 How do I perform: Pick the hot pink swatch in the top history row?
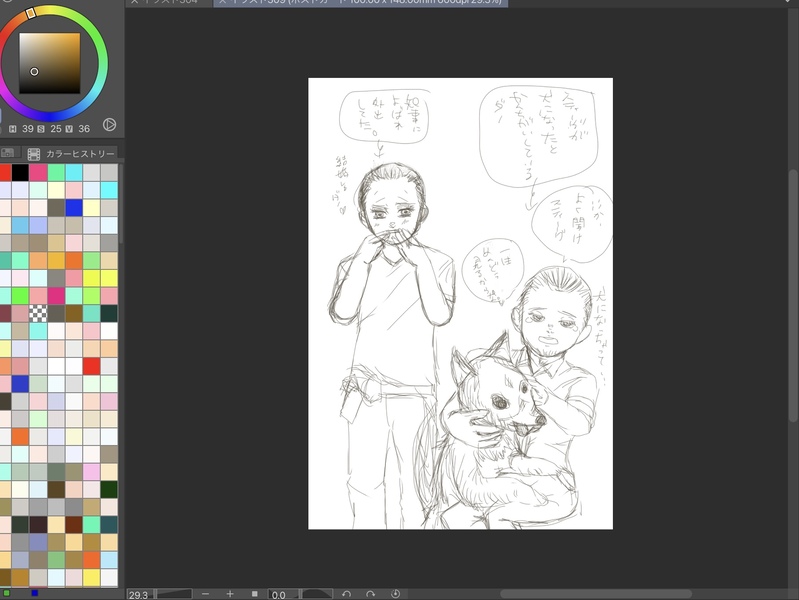click(38, 172)
